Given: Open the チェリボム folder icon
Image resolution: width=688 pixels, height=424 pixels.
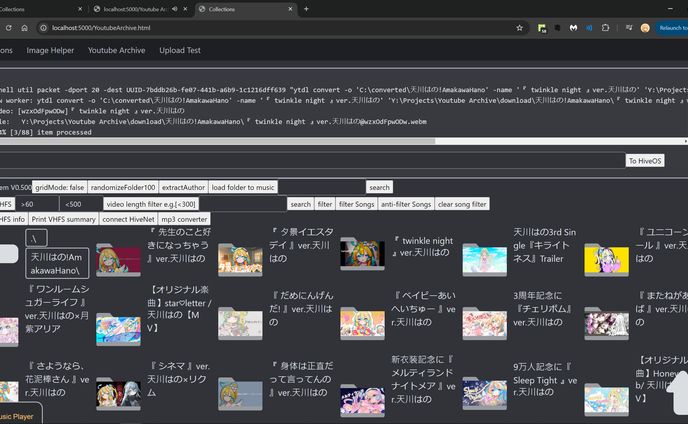Looking at the screenshot, I should pos(484,323).
